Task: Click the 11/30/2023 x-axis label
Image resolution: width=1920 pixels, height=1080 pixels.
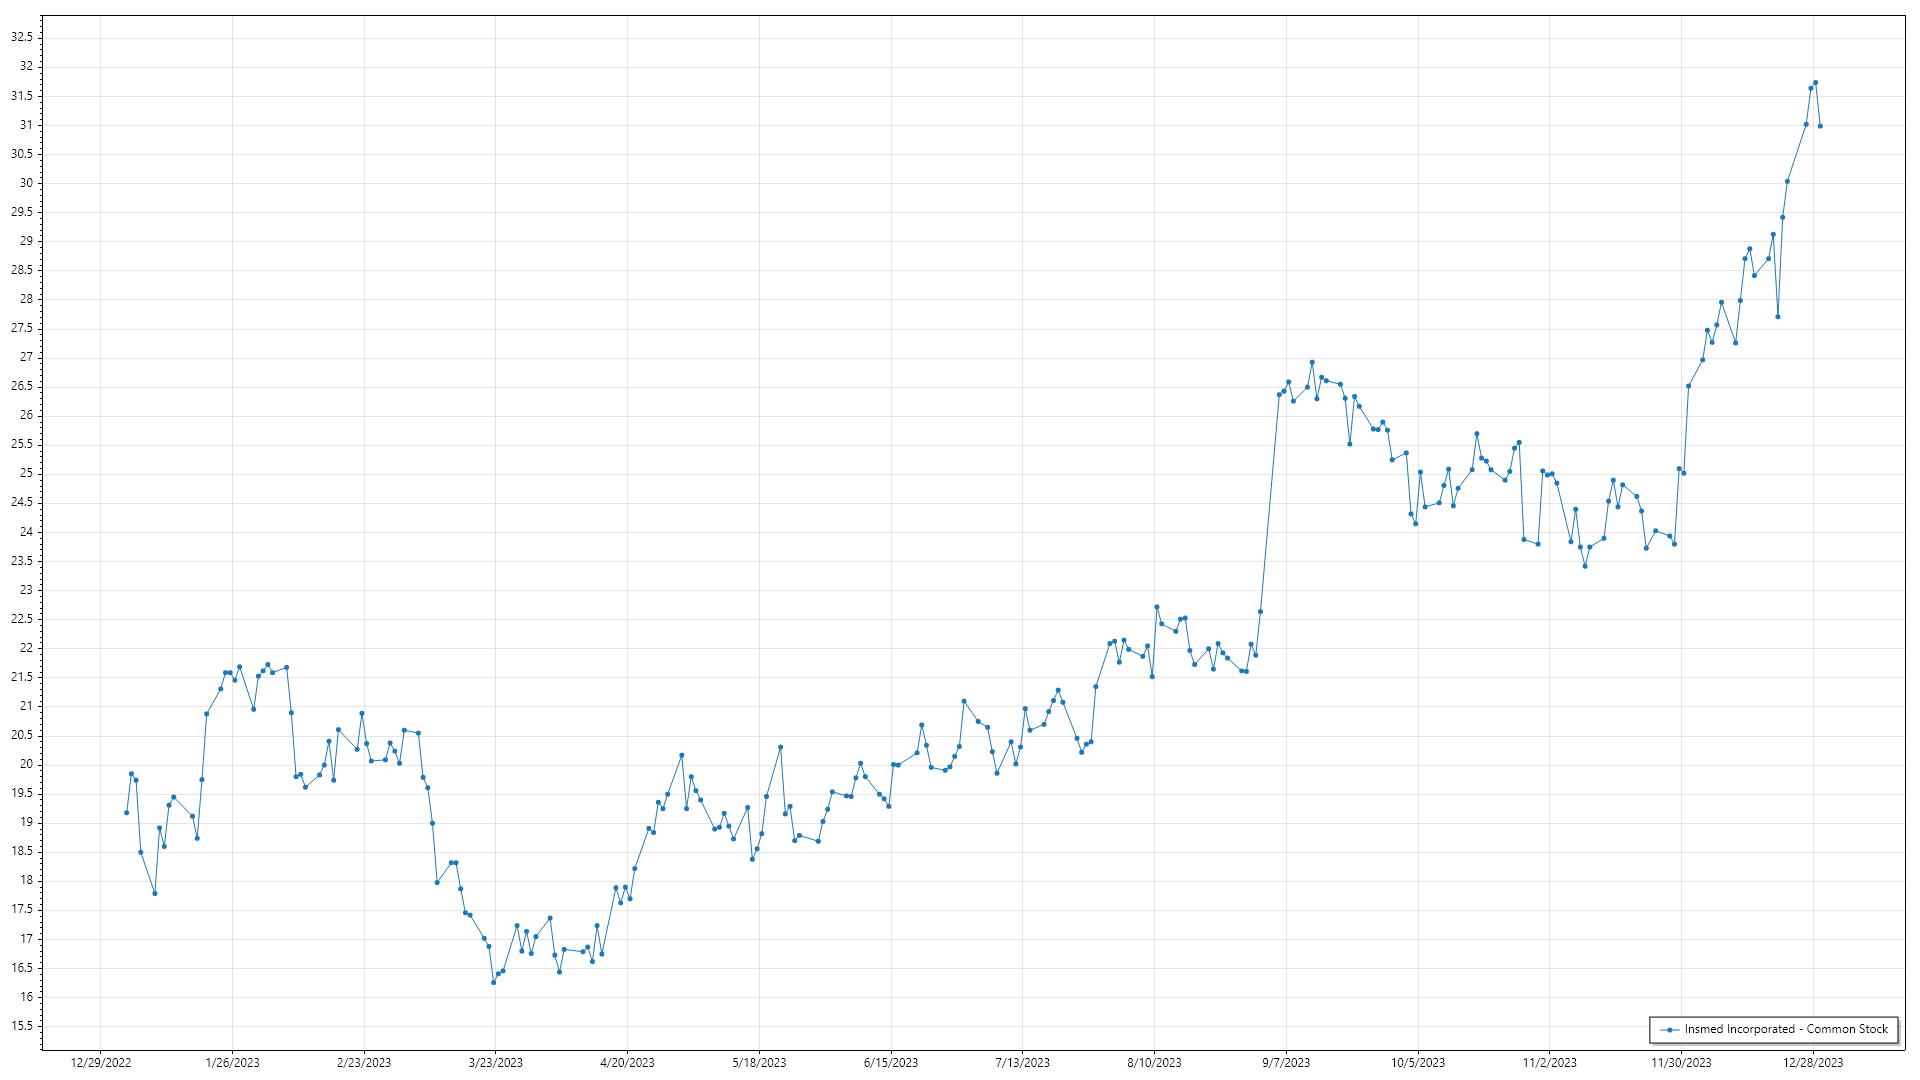Action: click(x=1681, y=1062)
